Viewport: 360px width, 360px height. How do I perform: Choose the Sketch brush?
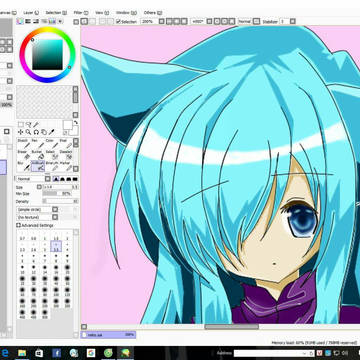(24, 144)
